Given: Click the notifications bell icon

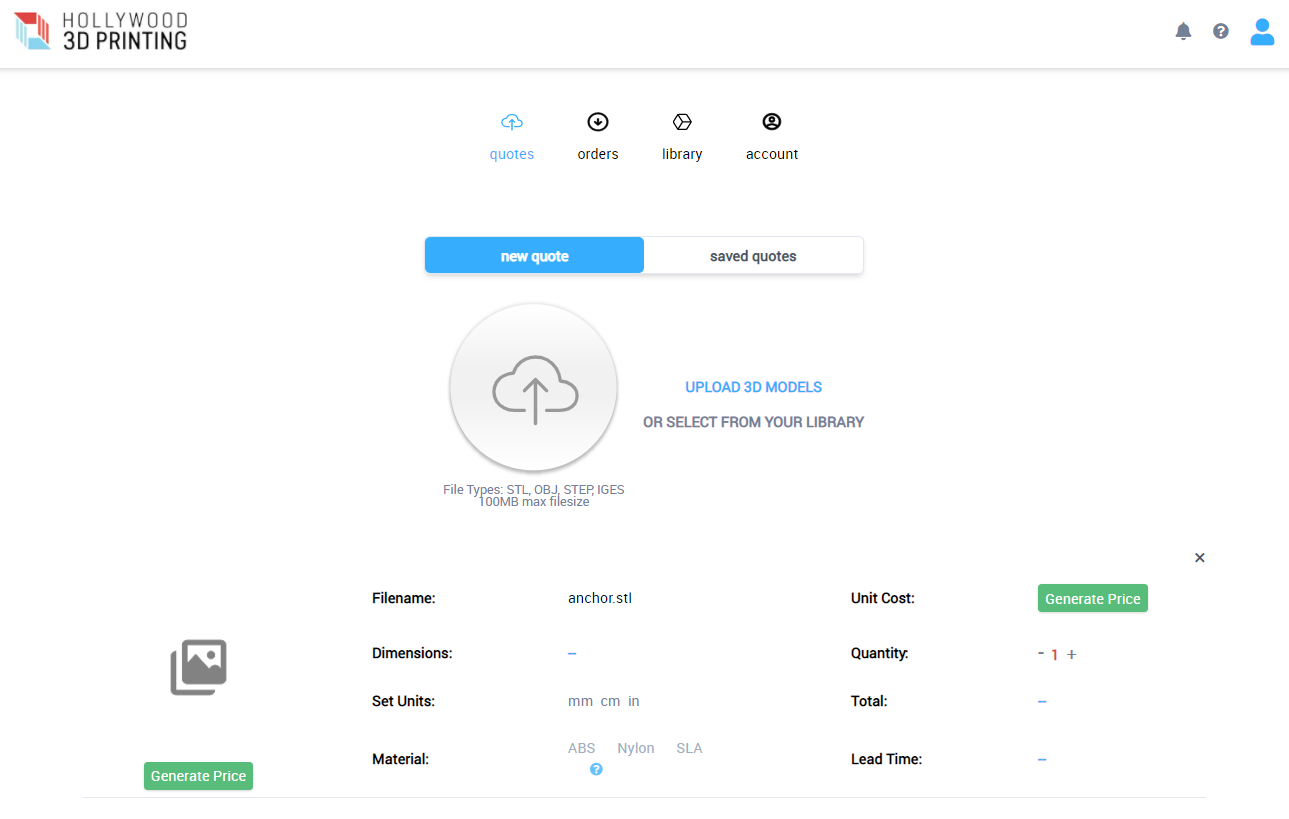Looking at the screenshot, I should (1183, 31).
